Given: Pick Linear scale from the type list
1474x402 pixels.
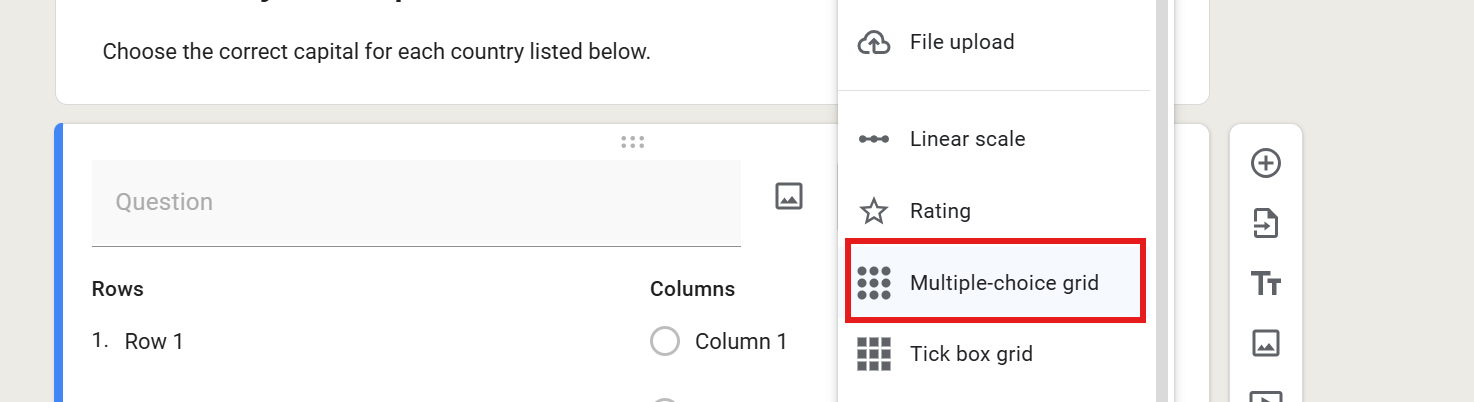Looking at the screenshot, I should point(996,139).
